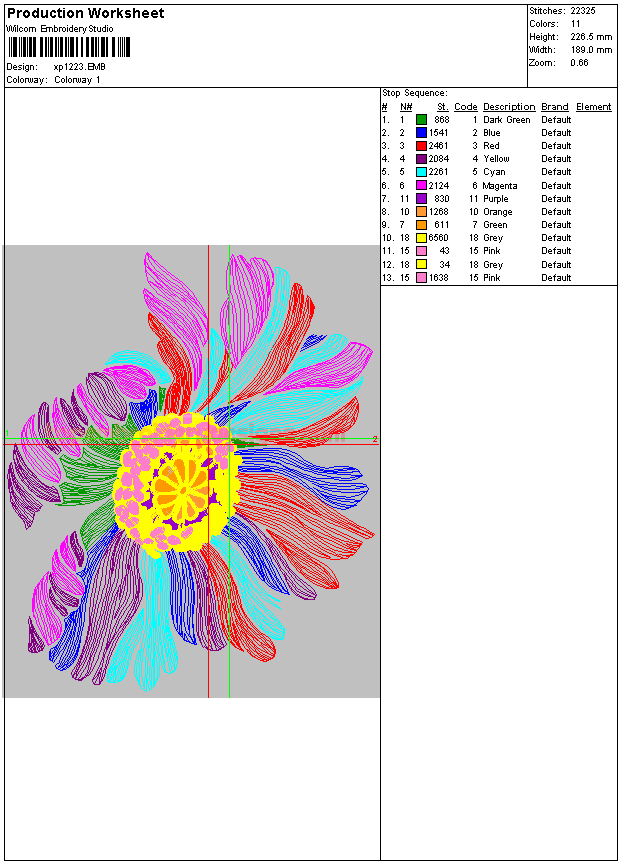This screenshot has width=620, height=861.
Task: Click the 'Colorway:' label
Action: click(27, 80)
